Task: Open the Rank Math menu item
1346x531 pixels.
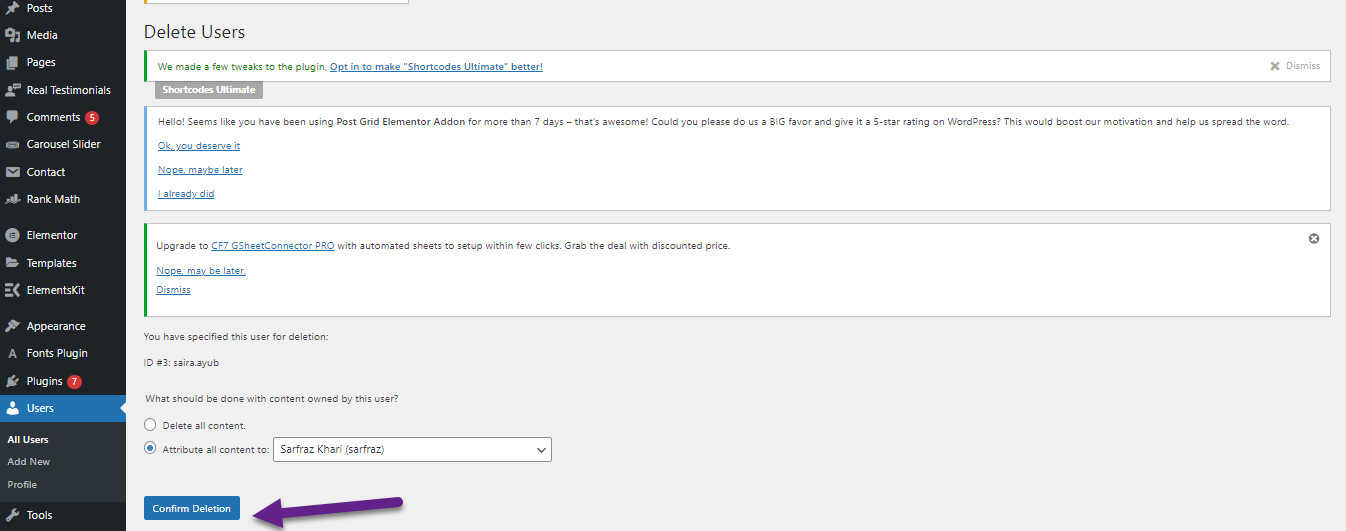Action: point(53,199)
